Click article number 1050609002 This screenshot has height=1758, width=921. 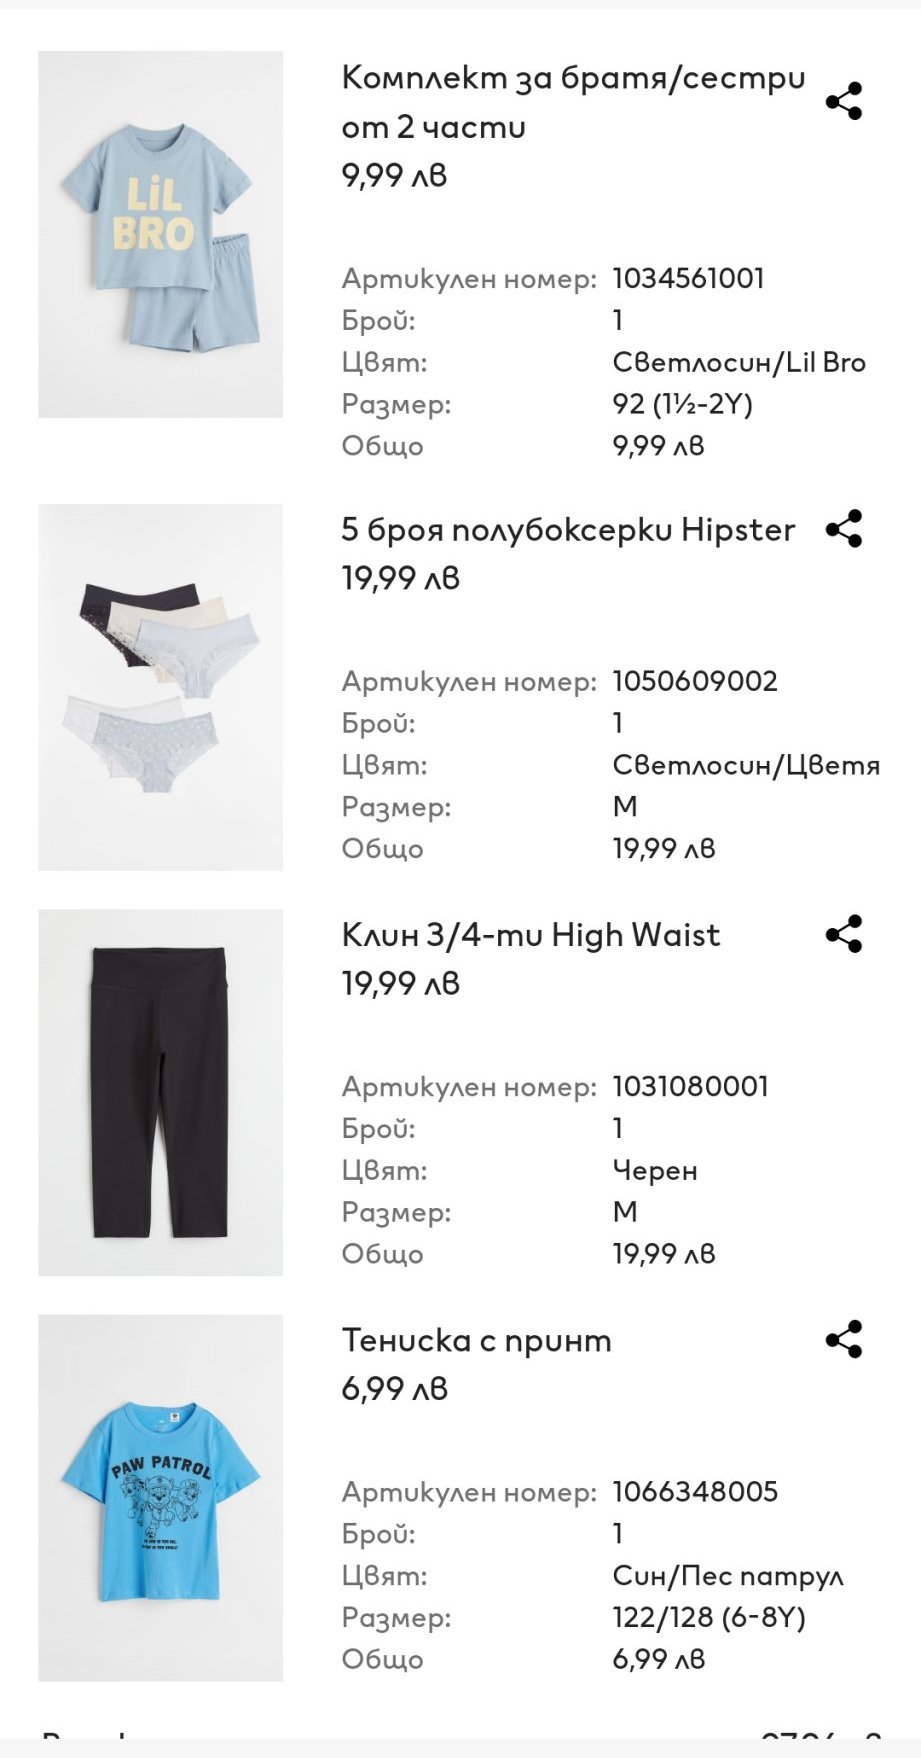694,681
